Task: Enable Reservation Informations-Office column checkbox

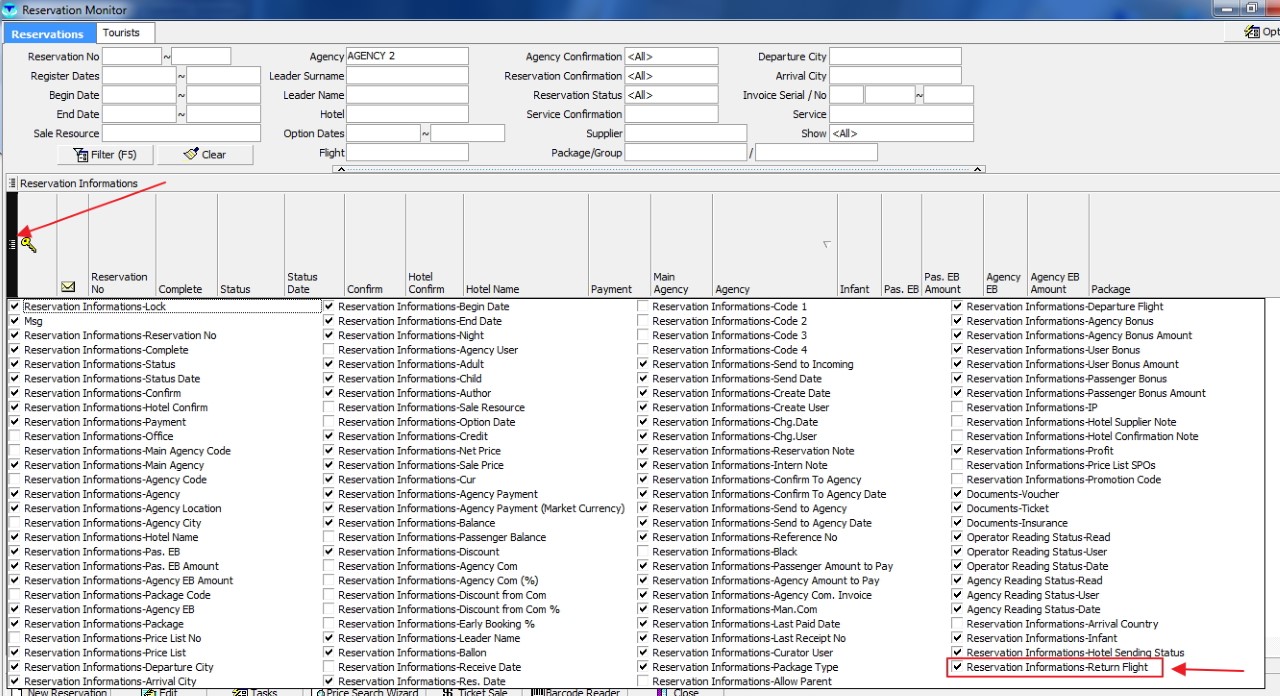Action: (14, 436)
